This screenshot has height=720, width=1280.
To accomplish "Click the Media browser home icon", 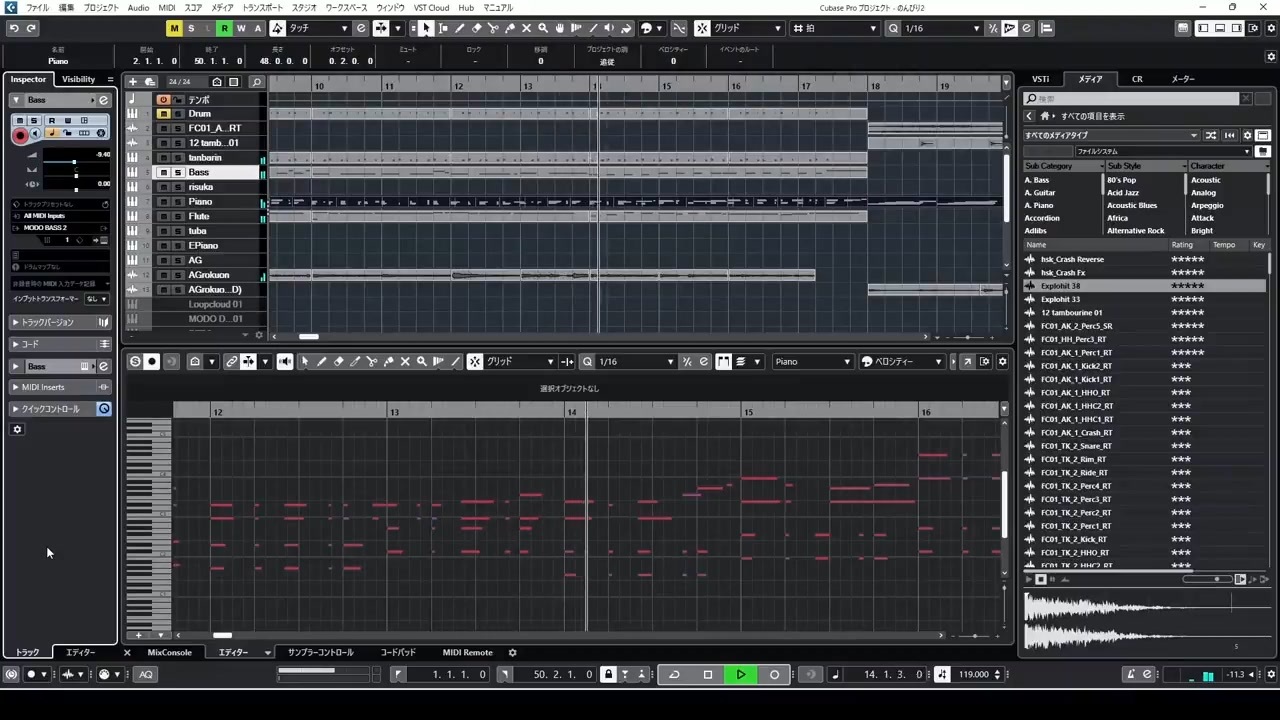I will [x=1044, y=116].
